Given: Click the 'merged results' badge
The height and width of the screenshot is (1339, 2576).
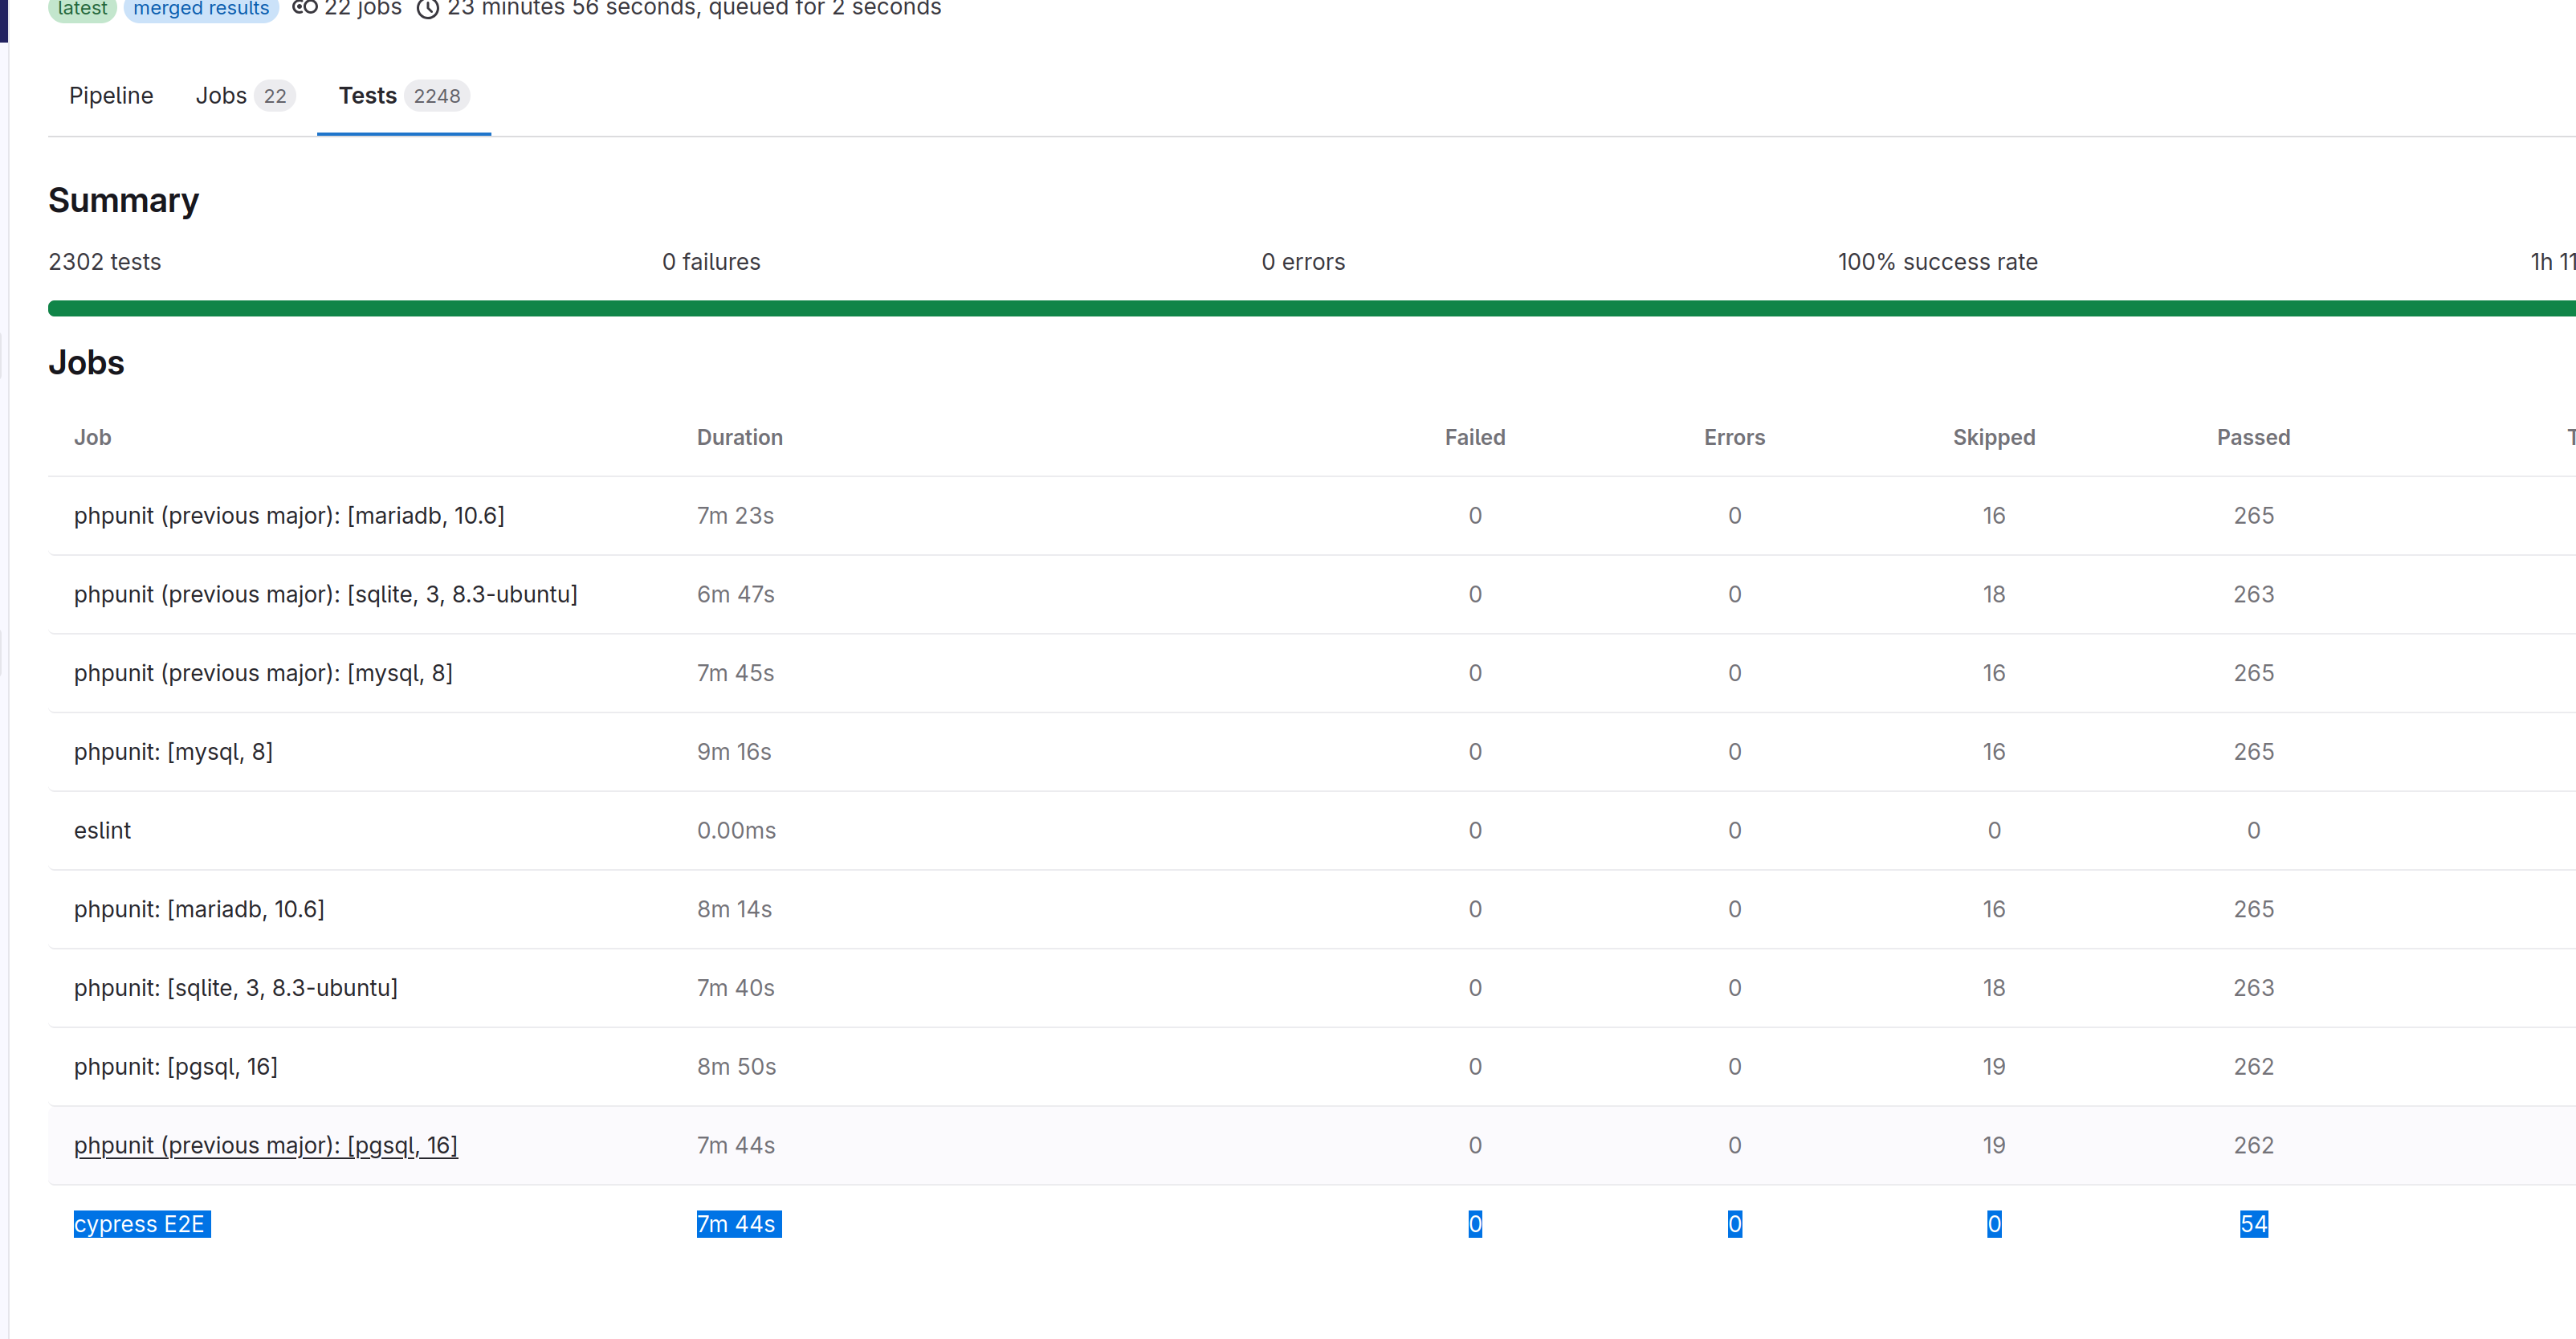Looking at the screenshot, I should click(x=201, y=9).
